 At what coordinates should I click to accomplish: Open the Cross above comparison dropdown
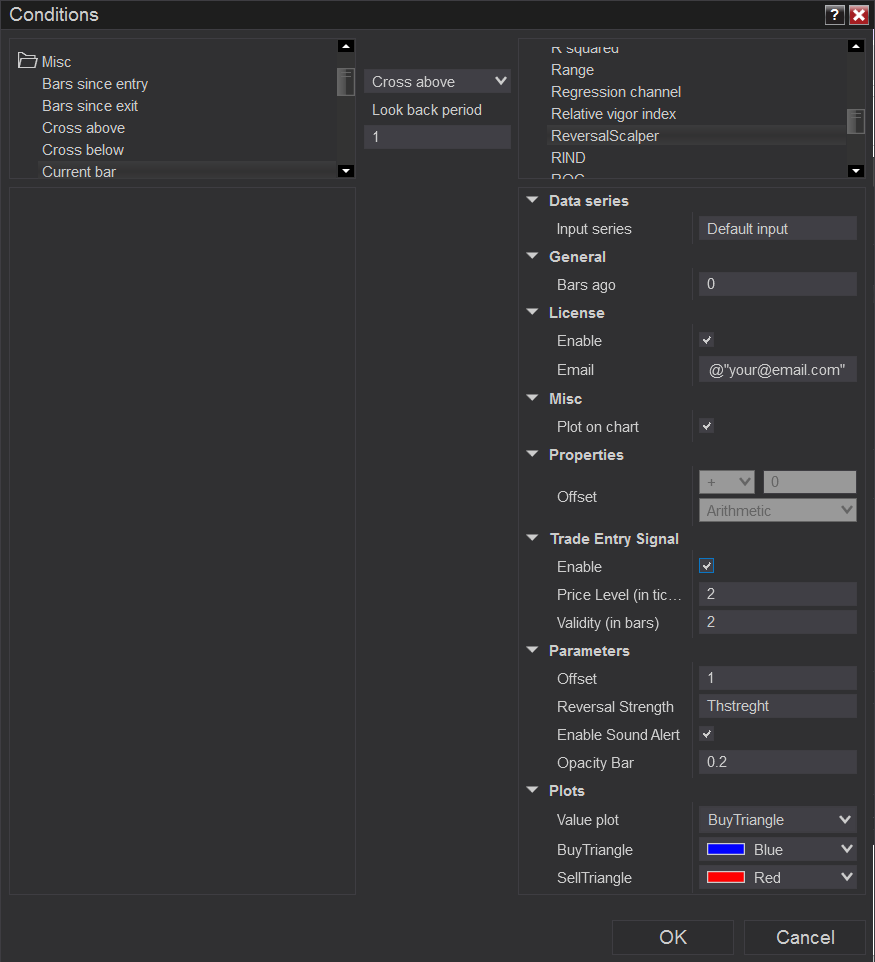pos(438,82)
